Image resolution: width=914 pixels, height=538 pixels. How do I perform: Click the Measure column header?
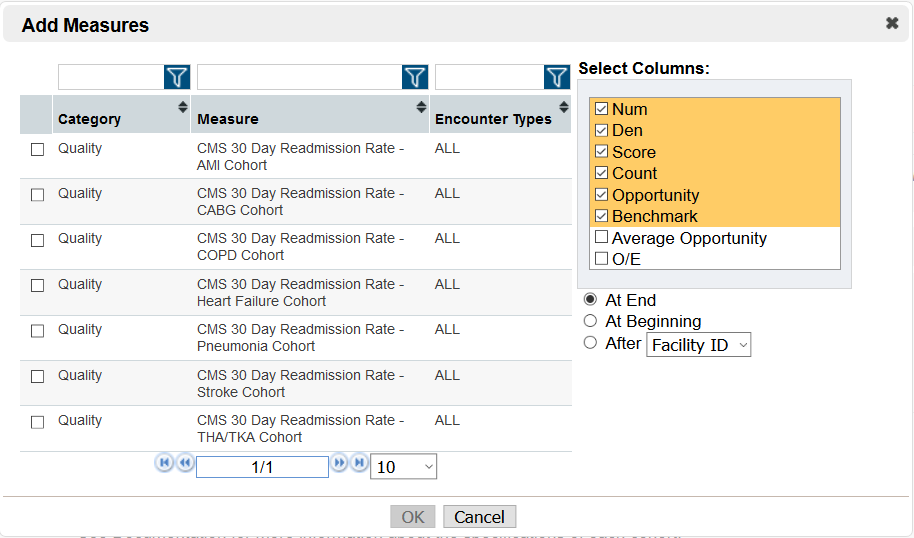tap(310, 115)
